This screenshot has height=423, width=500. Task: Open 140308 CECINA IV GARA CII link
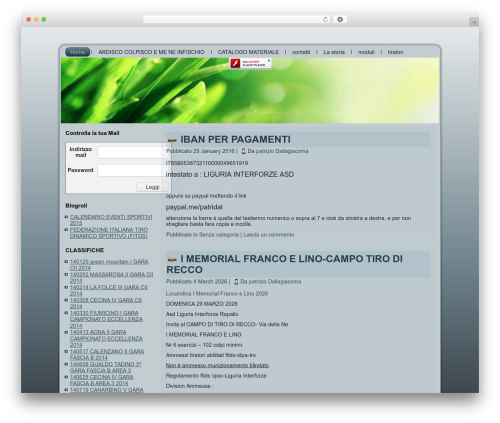[106, 303]
